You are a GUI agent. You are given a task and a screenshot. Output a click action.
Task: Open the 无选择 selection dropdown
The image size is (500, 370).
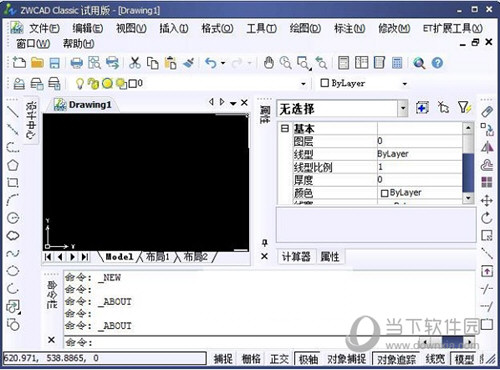click(x=403, y=108)
